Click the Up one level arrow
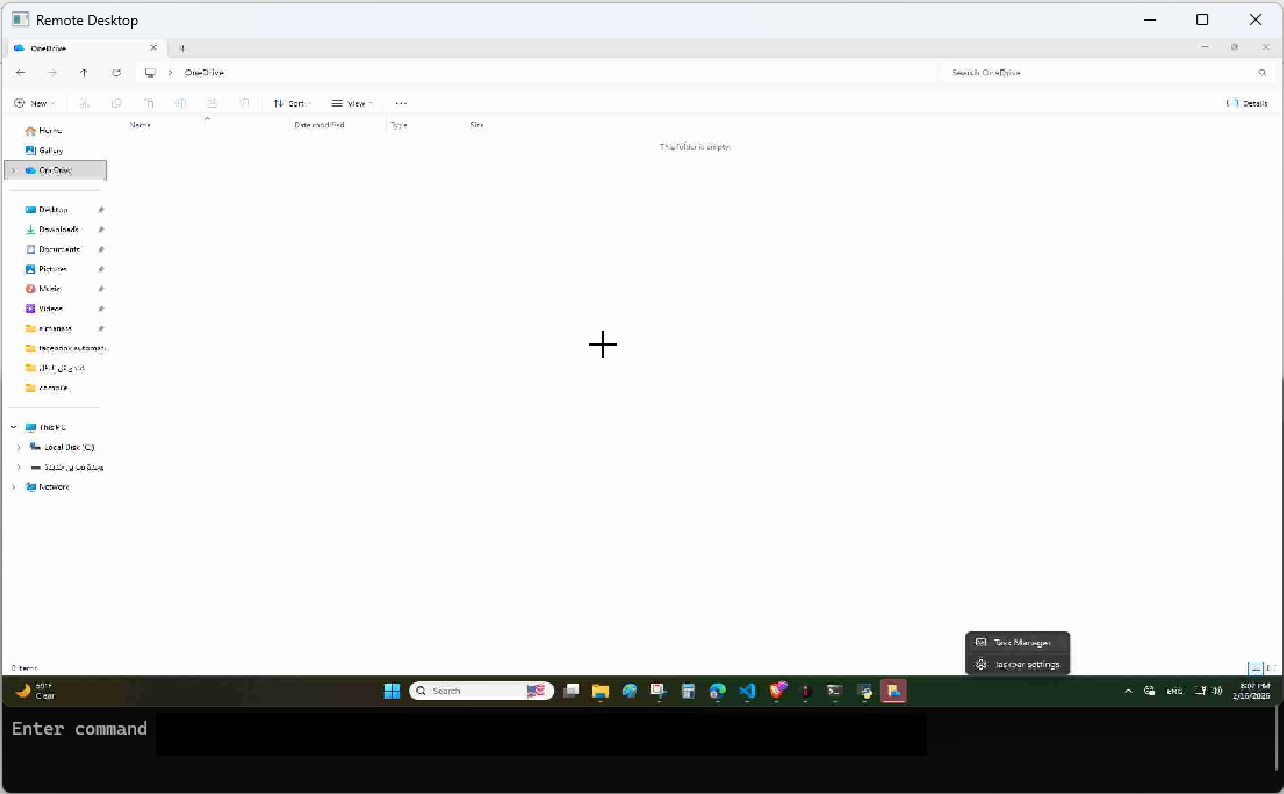This screenshot has height=794, width=1284. [x=84, y=73]
